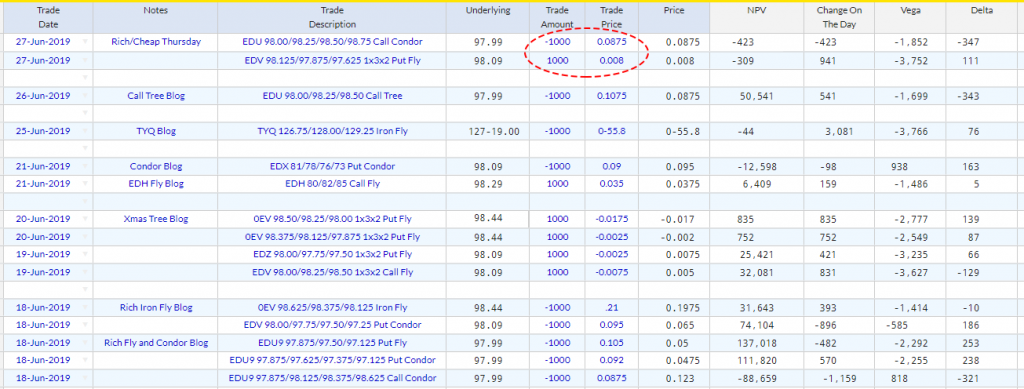The width and height of the screenshot is (1024, 389).
Task: Click the Trade Price column header
Action: [x=611, y=18]
